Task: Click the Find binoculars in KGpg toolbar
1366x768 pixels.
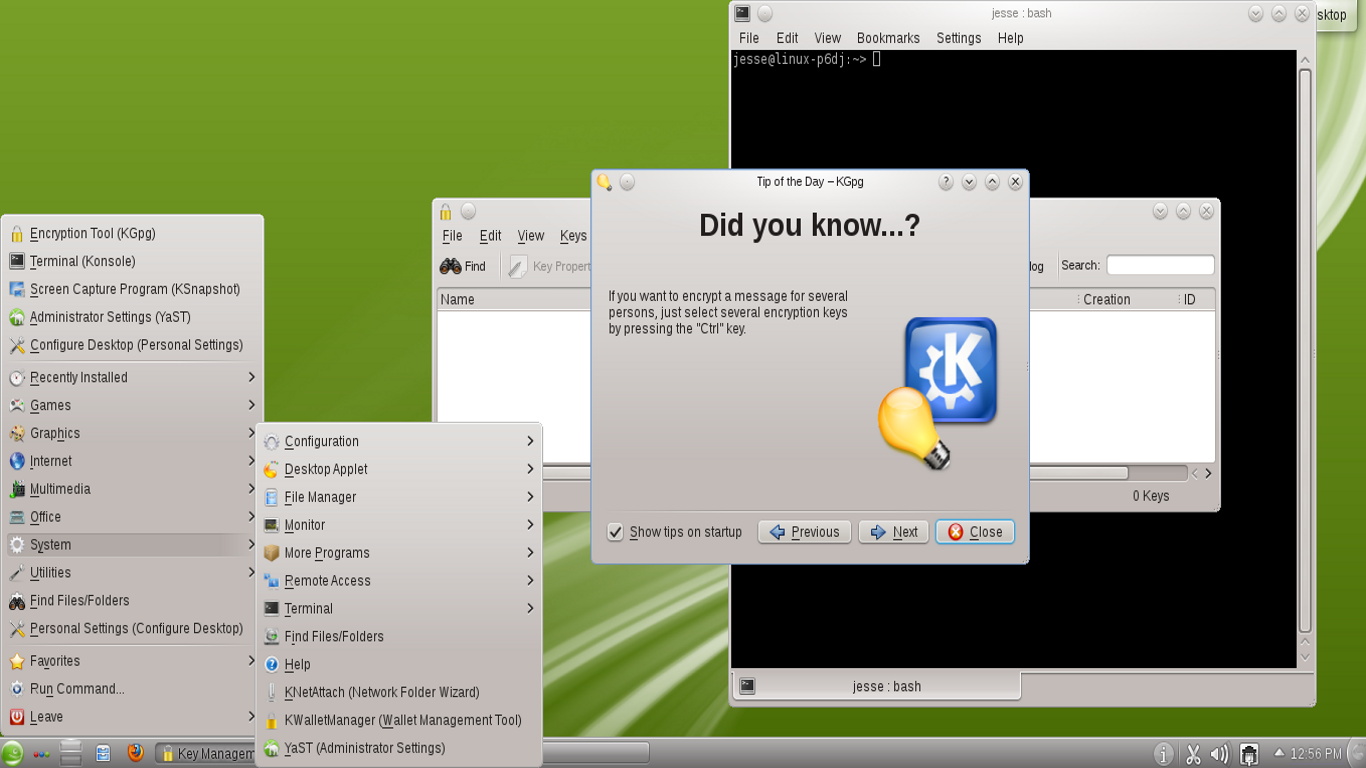Action: coord(463,266)
